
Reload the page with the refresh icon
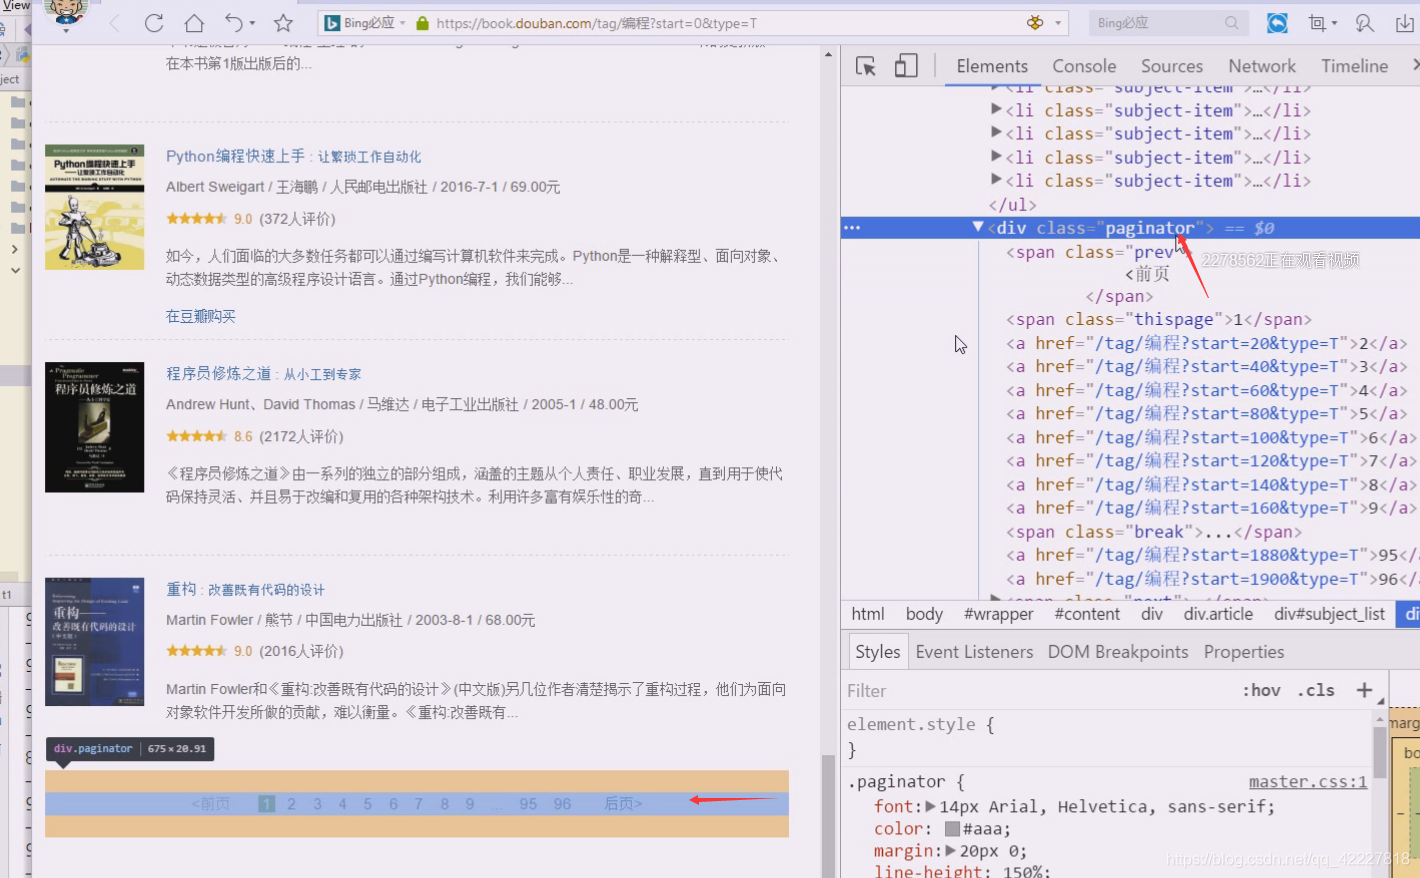tap(154, 22)
